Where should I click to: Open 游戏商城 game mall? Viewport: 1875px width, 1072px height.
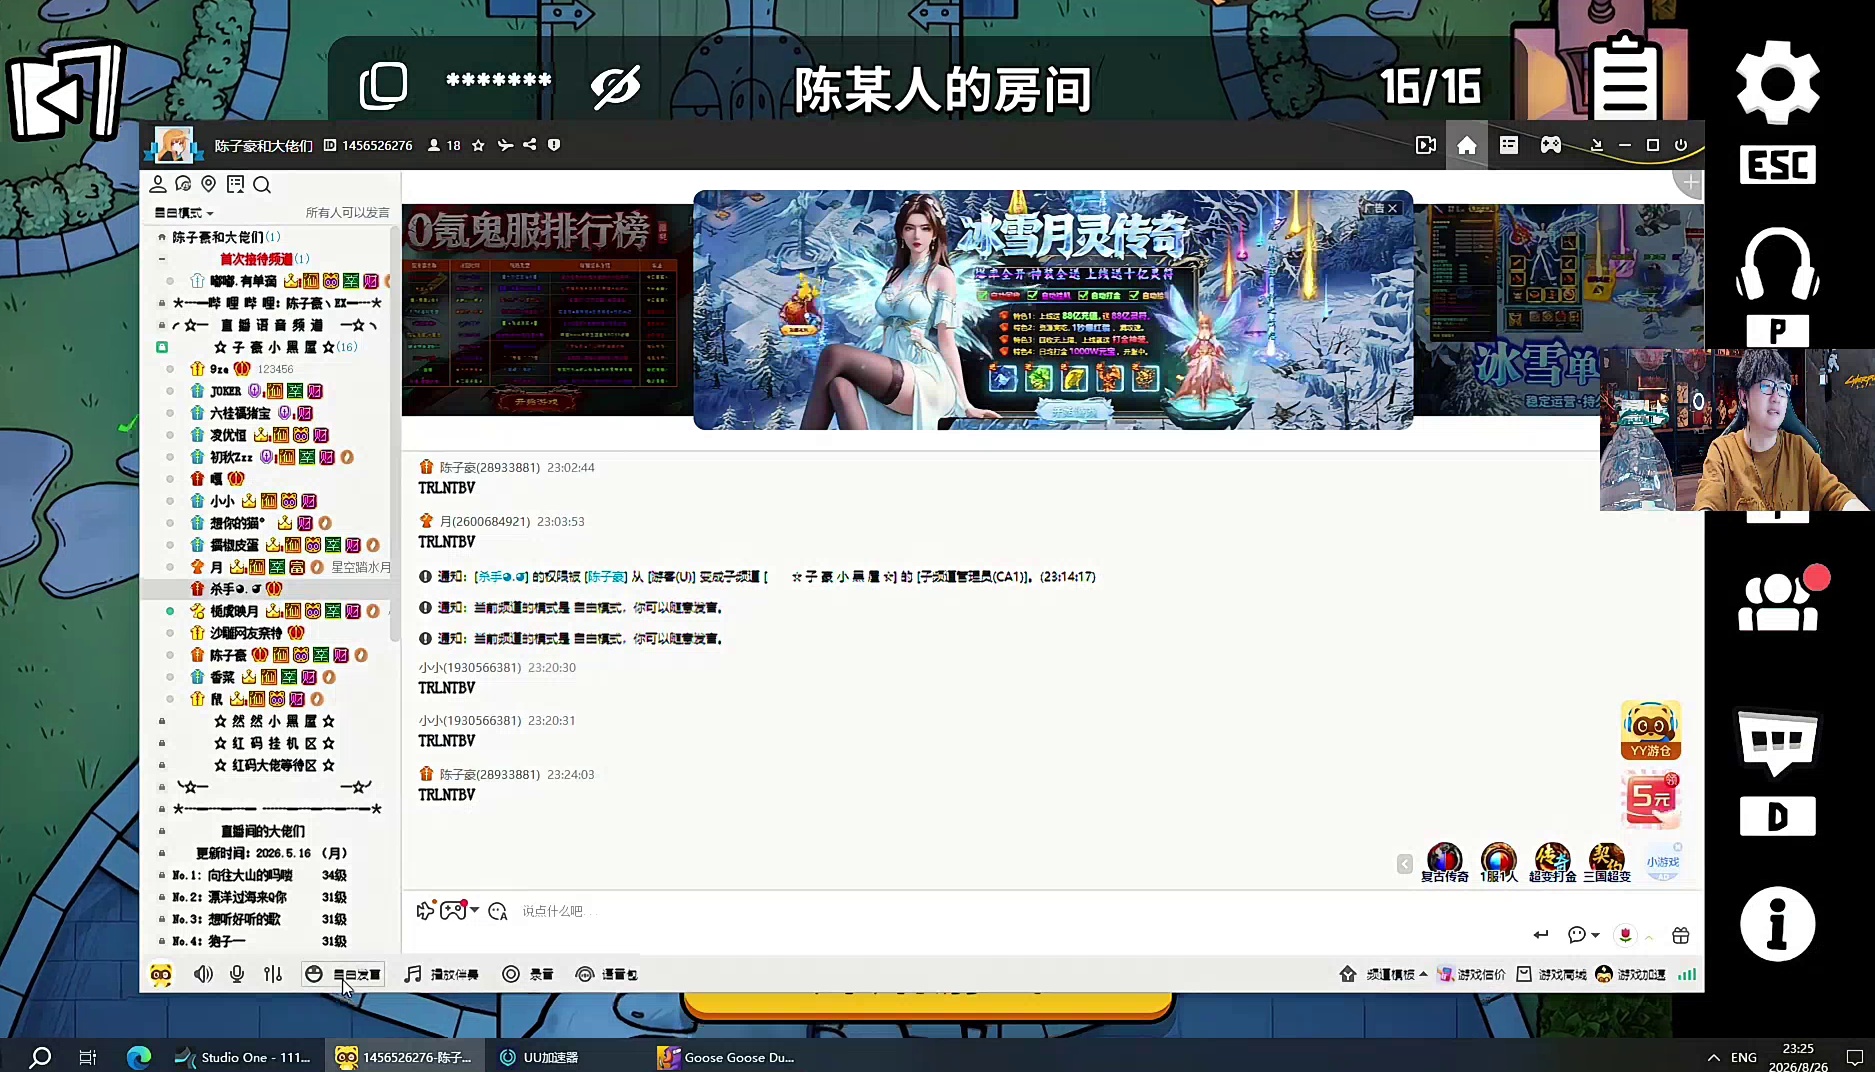[x=1551, y=974]
